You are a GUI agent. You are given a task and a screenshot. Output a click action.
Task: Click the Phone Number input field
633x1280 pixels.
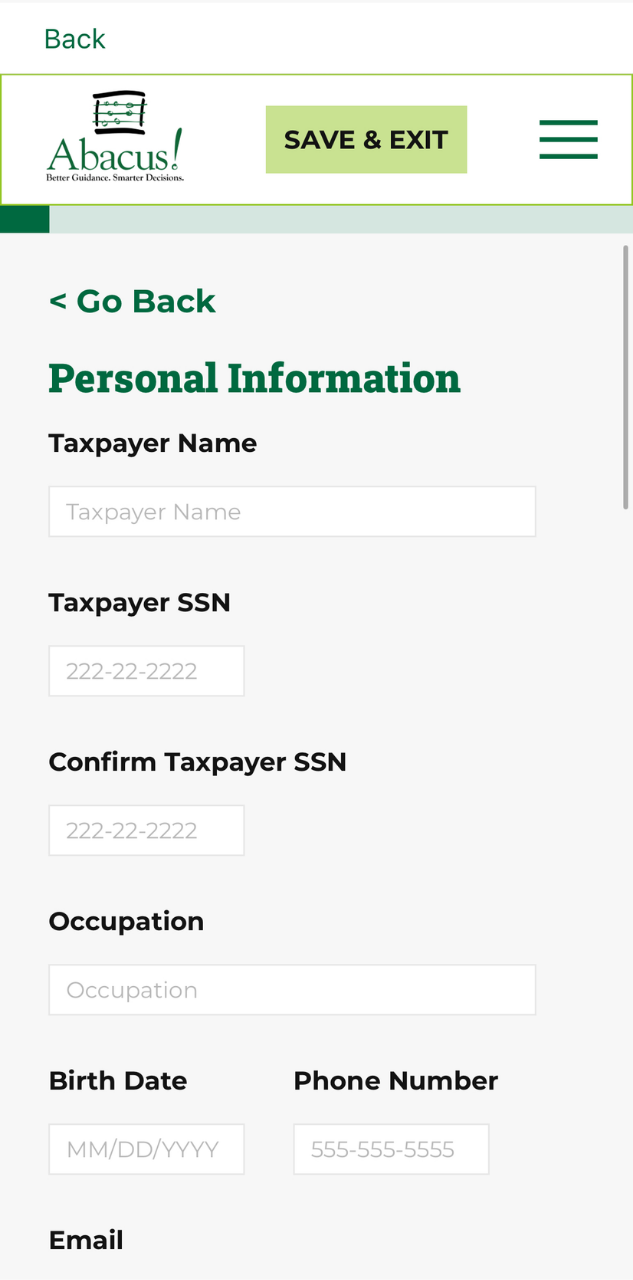[391, 1150]
